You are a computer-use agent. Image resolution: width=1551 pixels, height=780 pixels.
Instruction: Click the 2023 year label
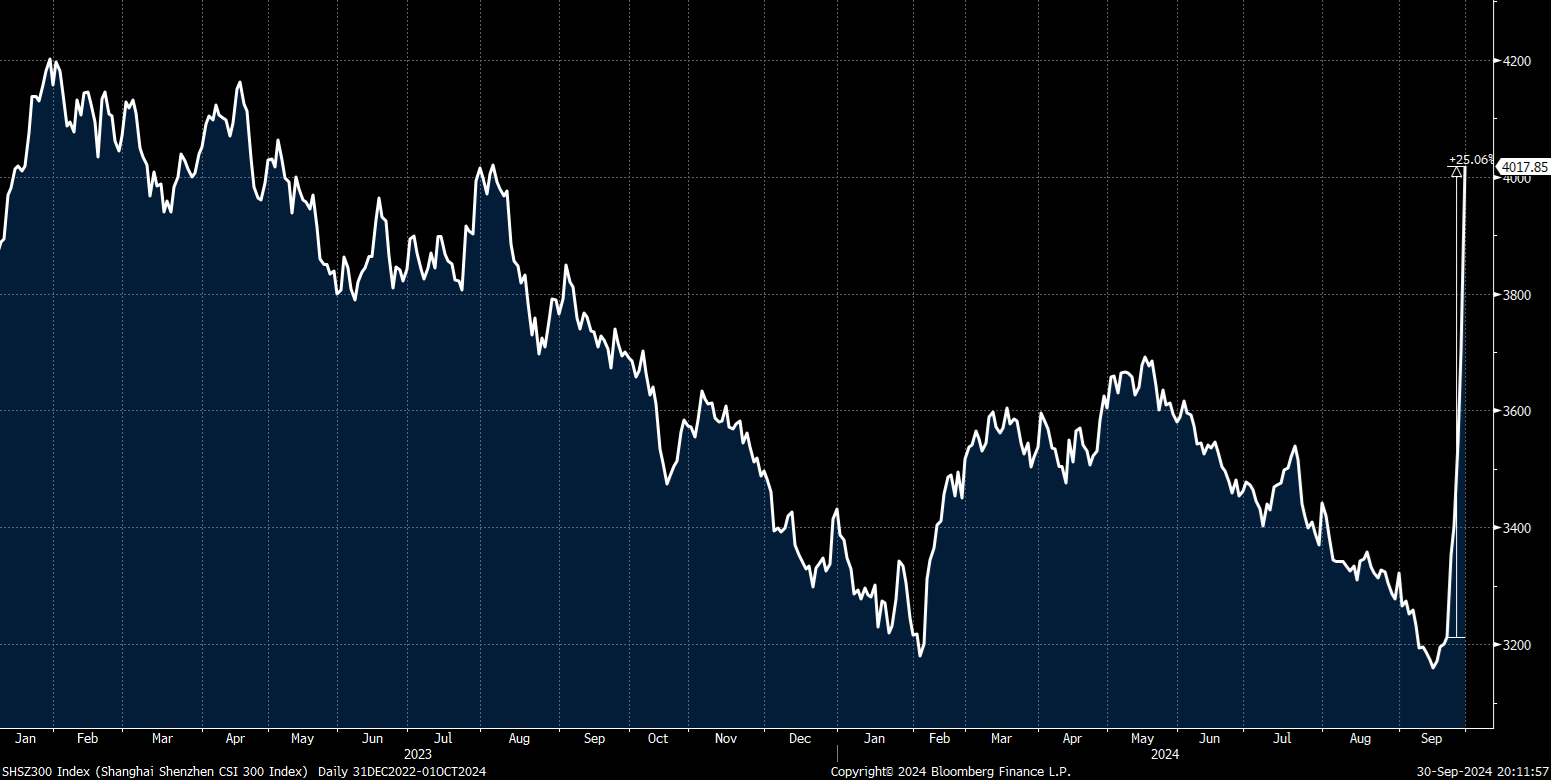(x=418, y=754)
